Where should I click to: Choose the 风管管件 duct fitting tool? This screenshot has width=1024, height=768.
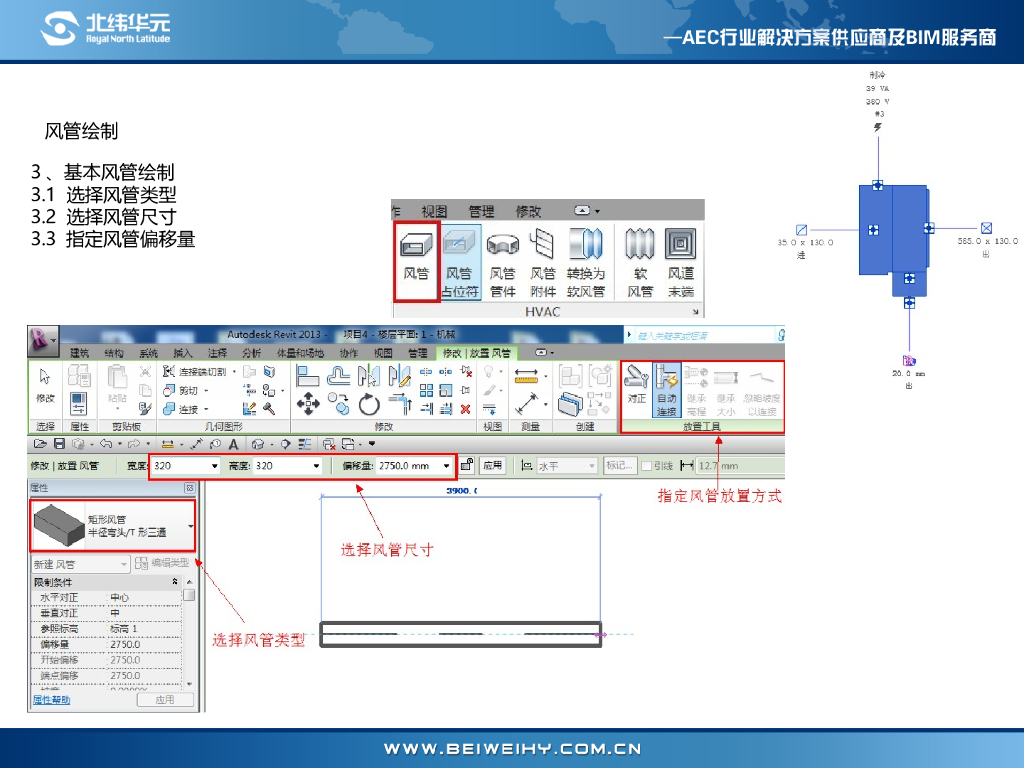coord(502,262)
